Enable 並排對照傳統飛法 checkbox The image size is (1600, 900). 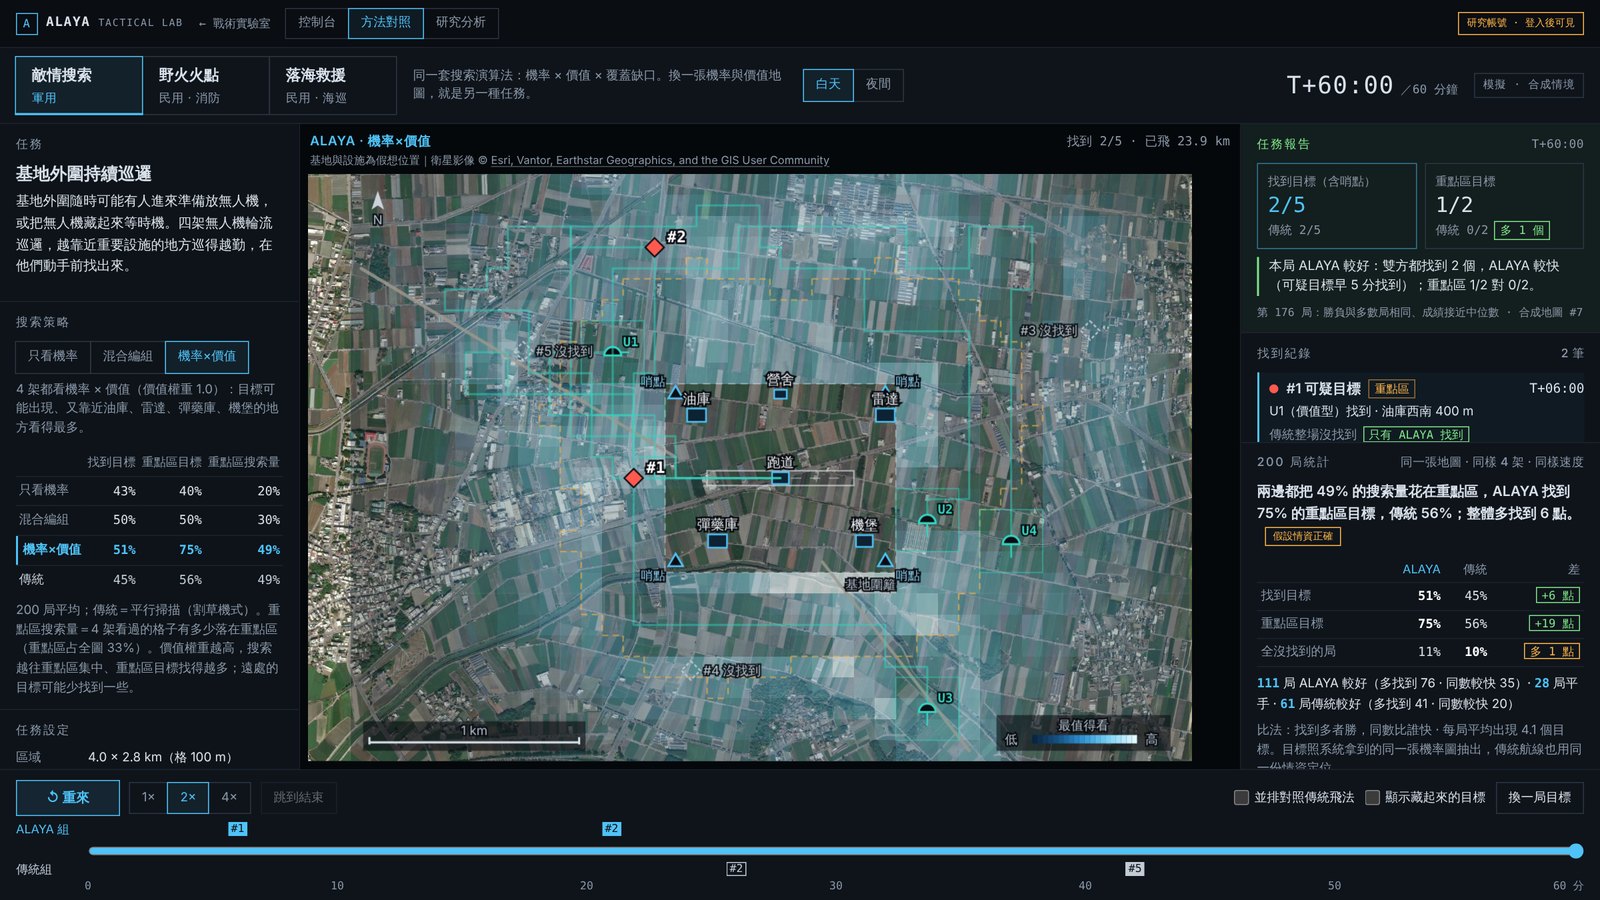1241,798
